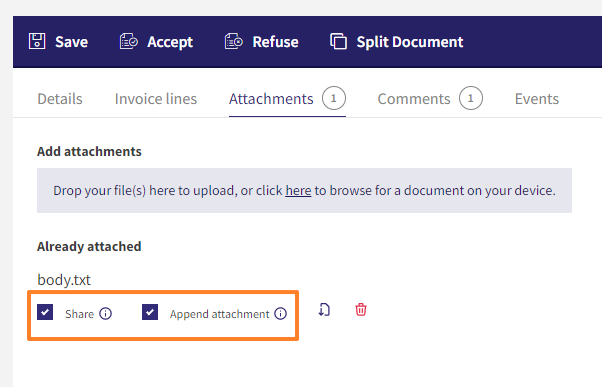This screenshot has height=387, width=602.
Task: Click the "here" link to browse files
Action: [x=298, y=190]
